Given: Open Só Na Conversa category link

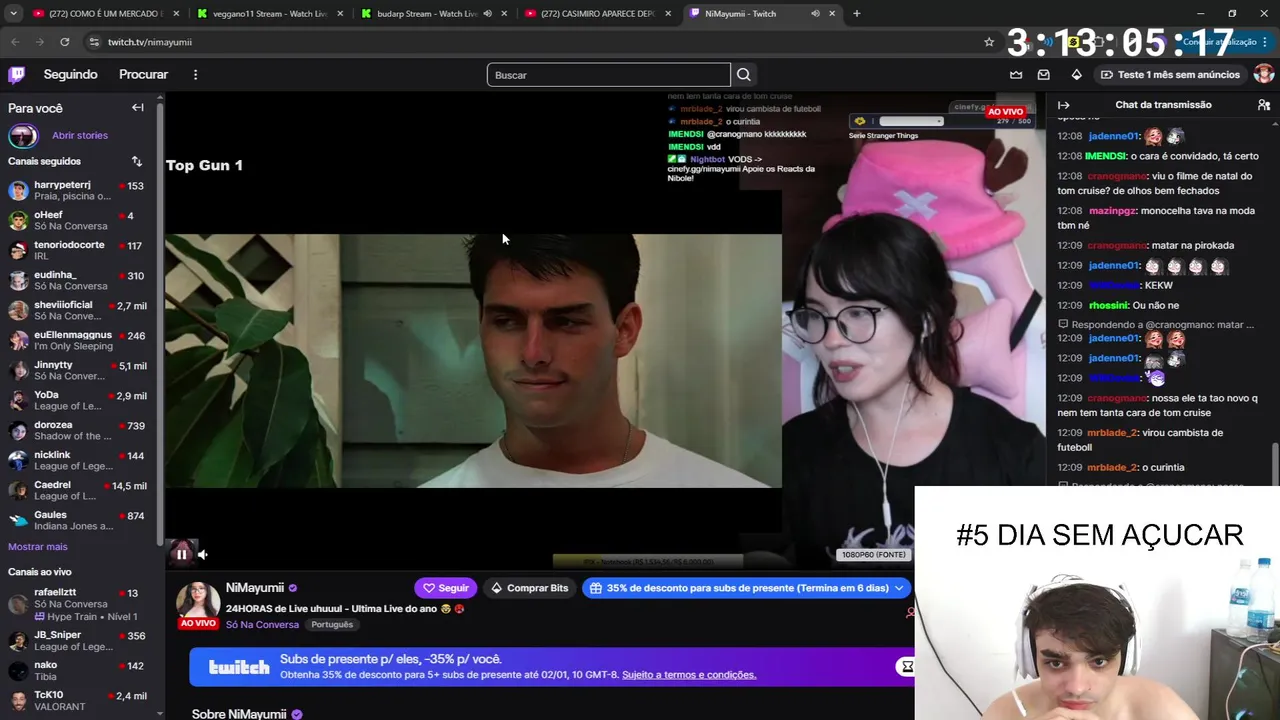Looking at the screenshot, I should [x=262, y=624].
